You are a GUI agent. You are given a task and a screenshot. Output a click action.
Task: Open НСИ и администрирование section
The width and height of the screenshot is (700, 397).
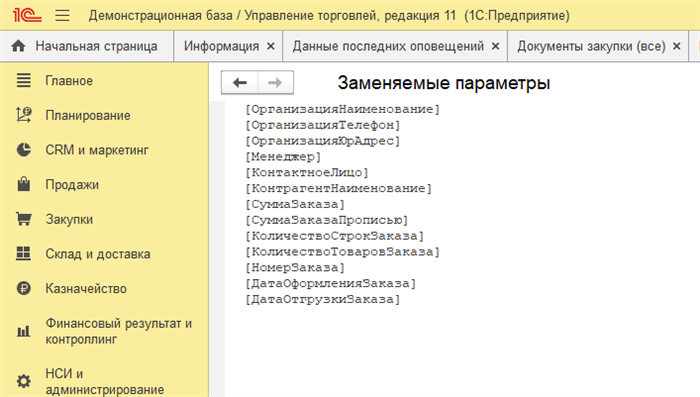click(x=104, y=381)
